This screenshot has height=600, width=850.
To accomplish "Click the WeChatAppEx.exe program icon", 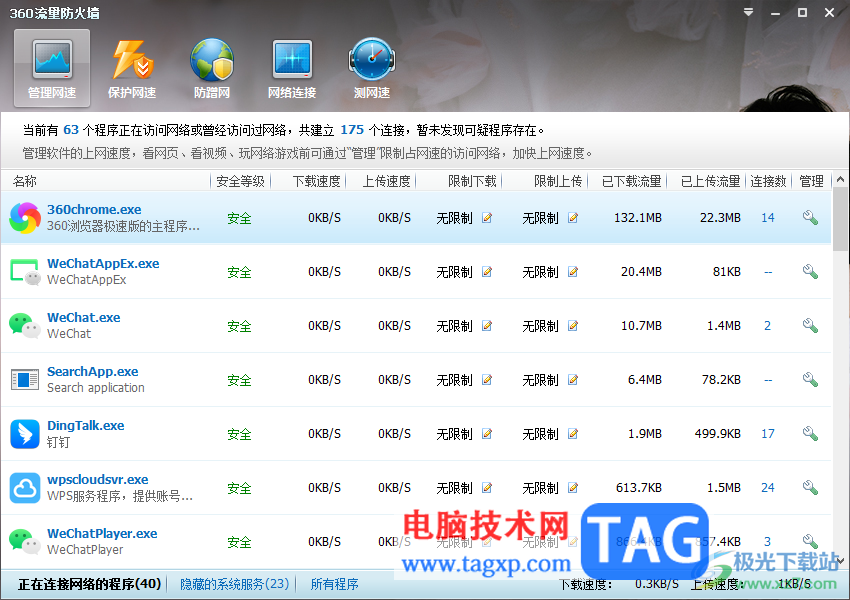I will click(25, 272).
